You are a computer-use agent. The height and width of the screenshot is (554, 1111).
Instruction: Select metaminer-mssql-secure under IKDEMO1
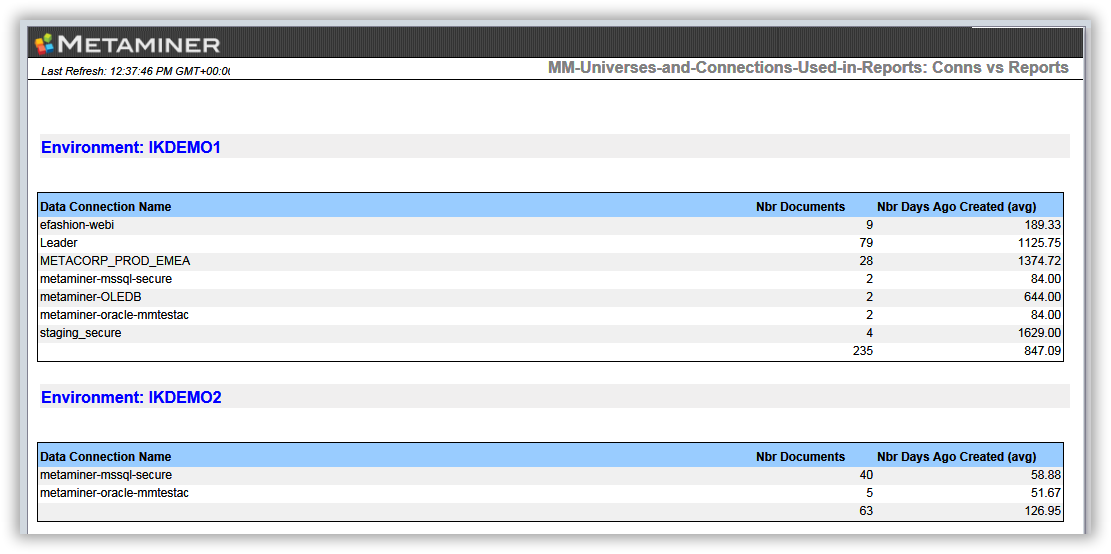click(106, 279)
